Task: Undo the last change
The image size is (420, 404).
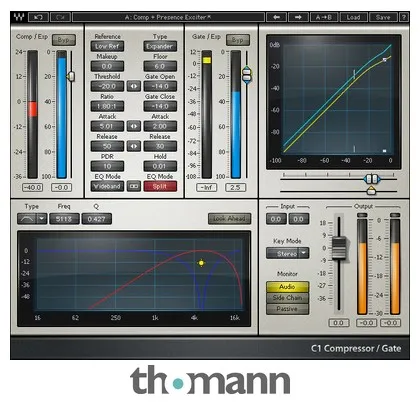Action: click(x=39, y=17)
